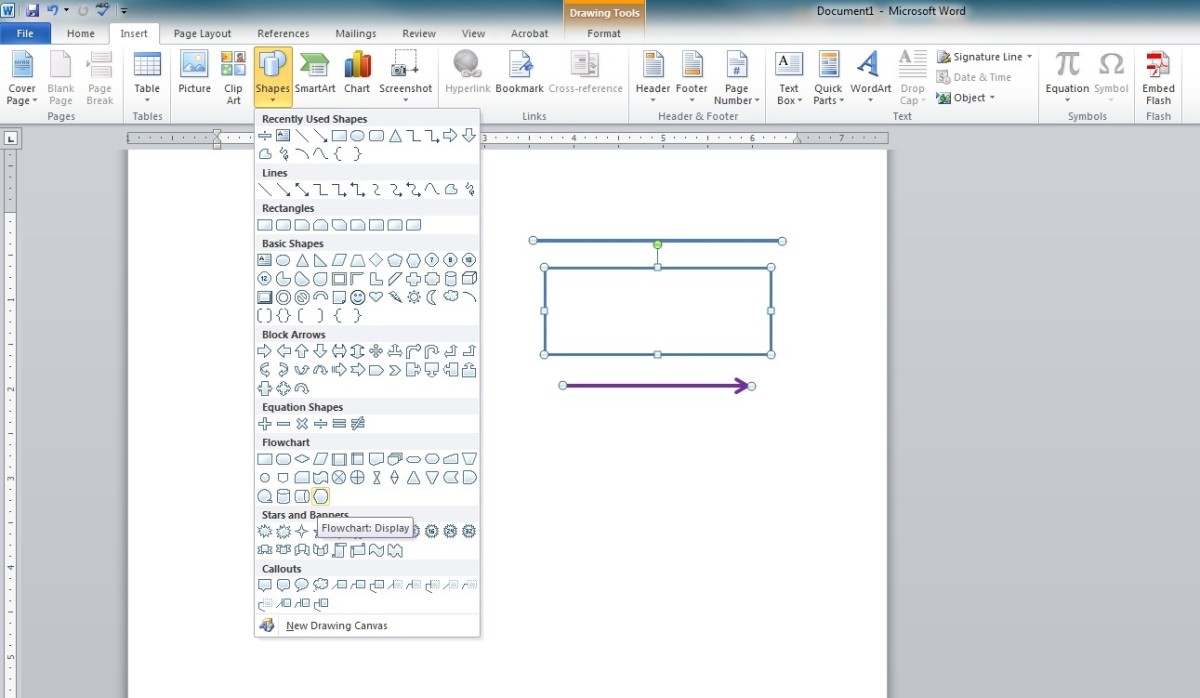Open the Equation tool
1200x698 pixels.
pyautogui.click(x=1066, y=70)
